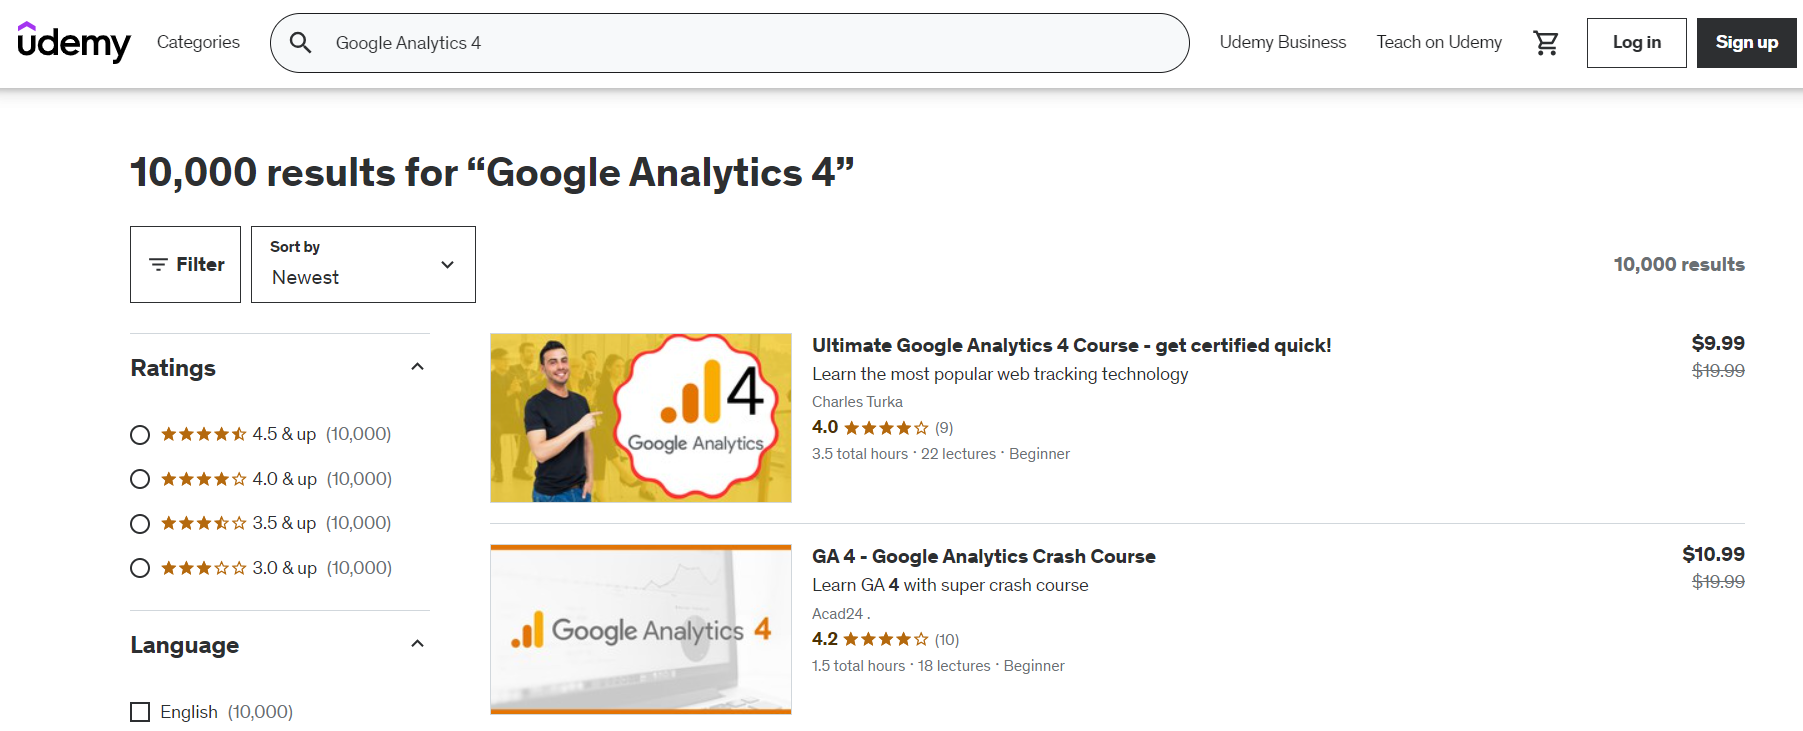This screenshot has height=731, width=1803.
Task: Click the search magnifying glass icon
Action: (300, 42)
